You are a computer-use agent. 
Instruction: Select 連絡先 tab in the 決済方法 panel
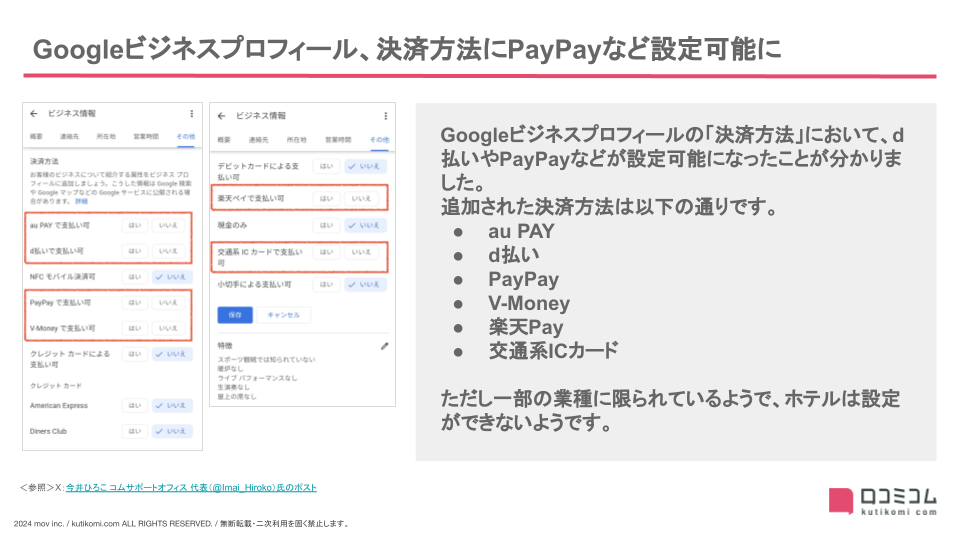pyautogui.click(x=69, y=137)
